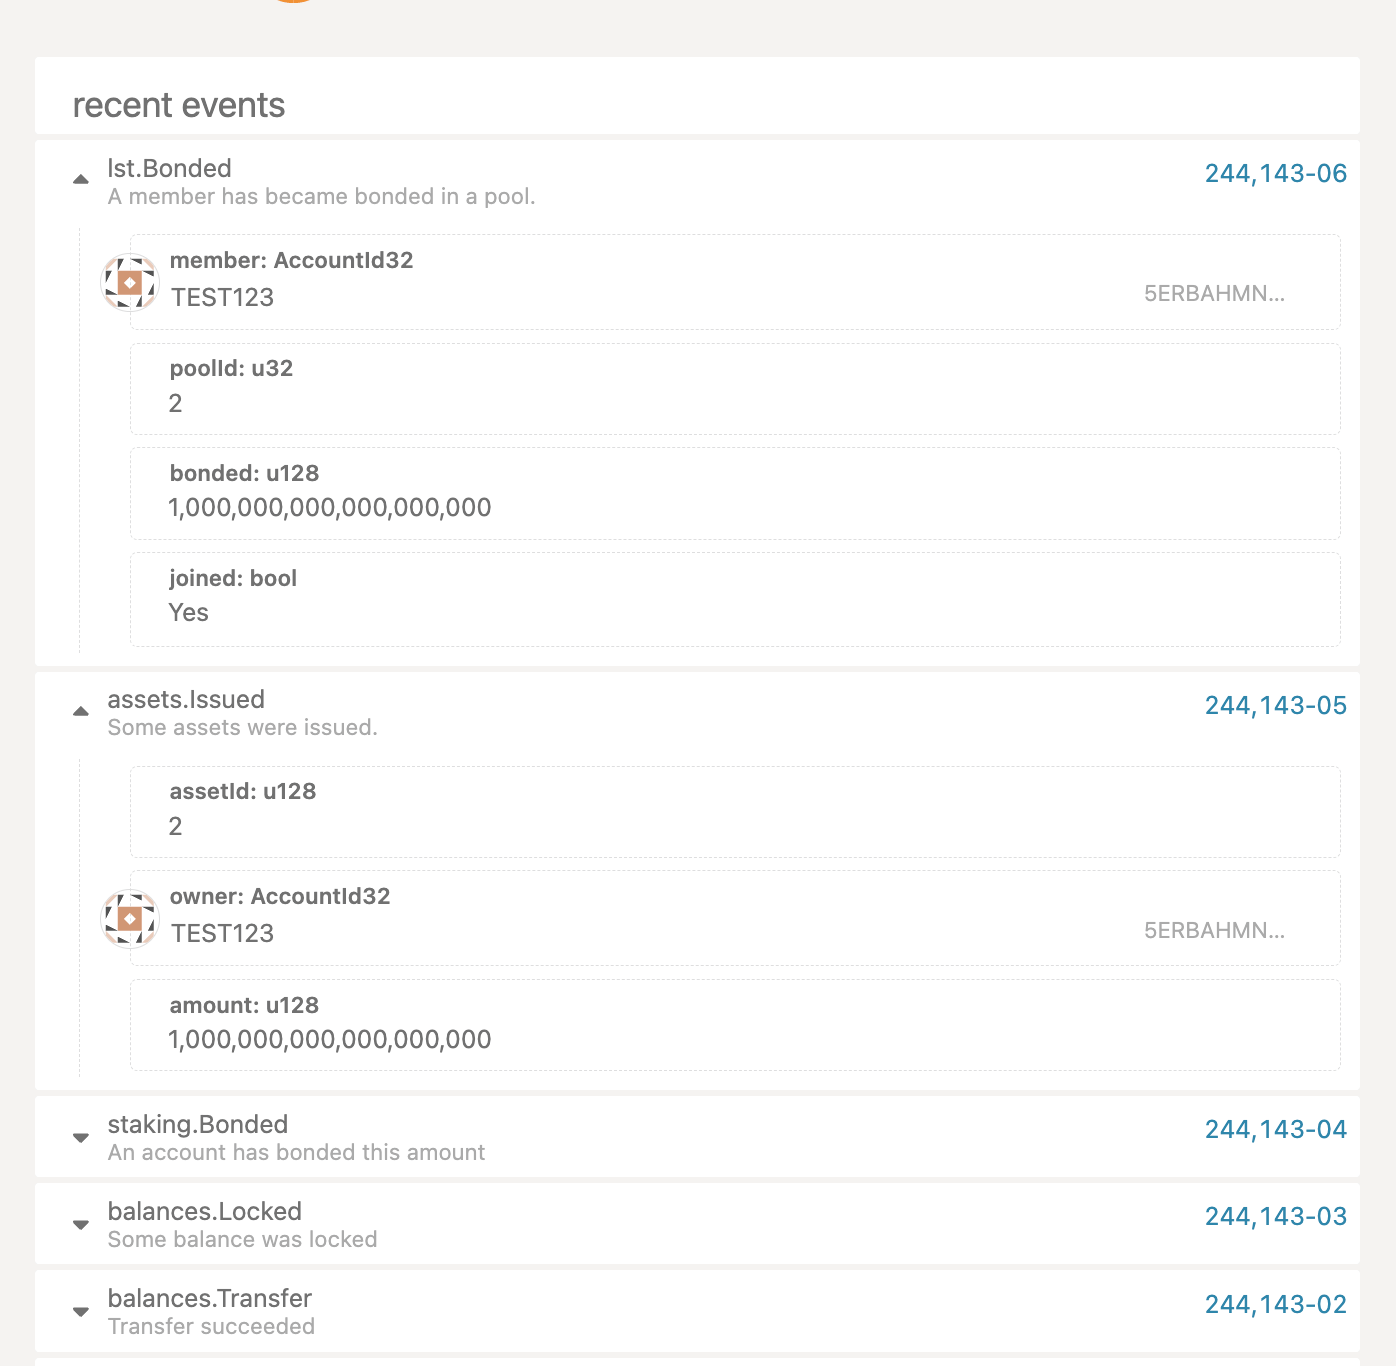Viewport: 1396px width, 1366px height.
Task: Collapse the lst.Bonded event details
Action: pyautogui.click(x=81, y=177)
